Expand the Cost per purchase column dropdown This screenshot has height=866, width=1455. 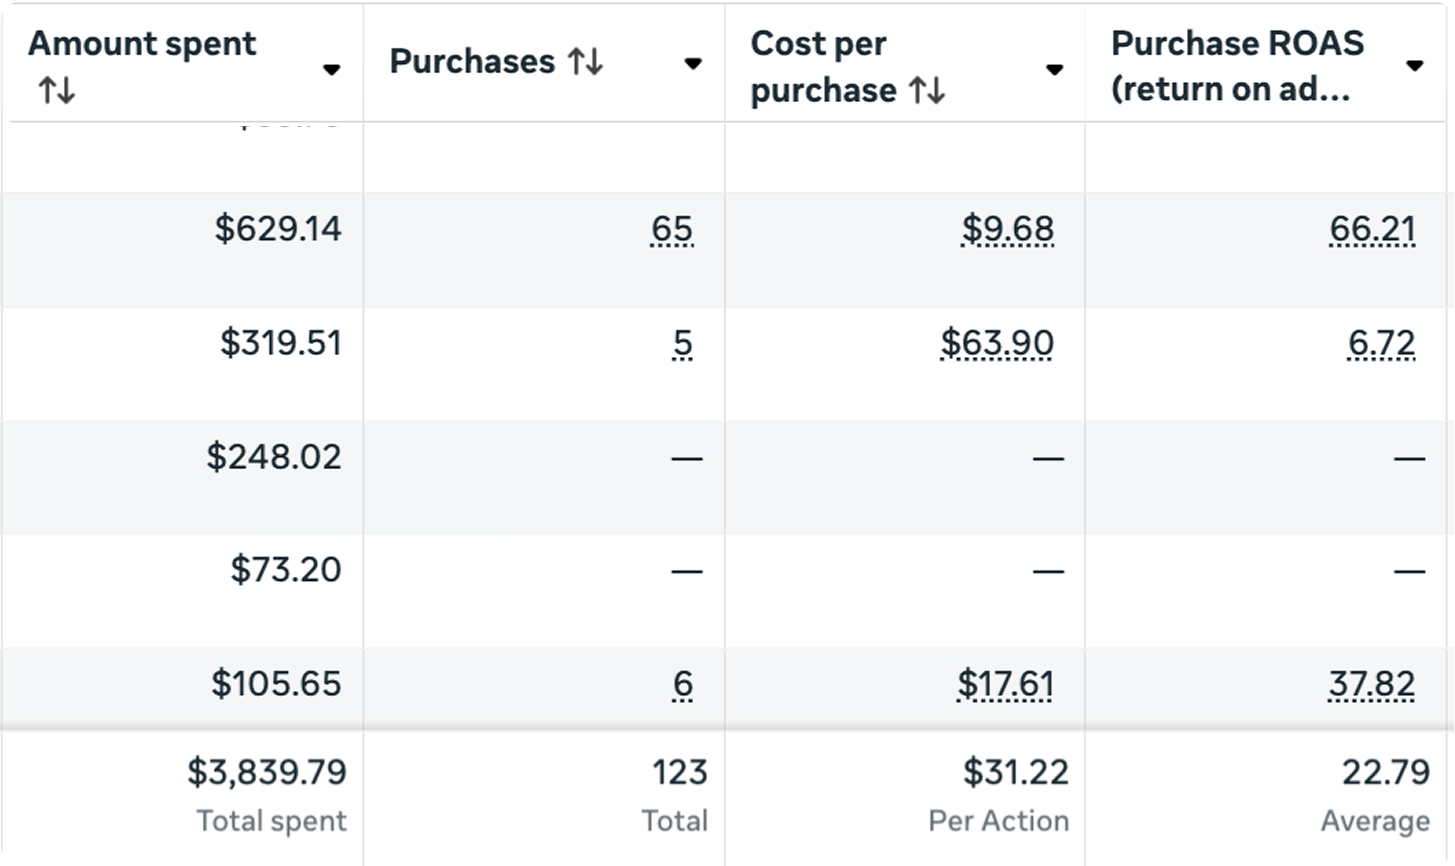[x=1054, y=69]
